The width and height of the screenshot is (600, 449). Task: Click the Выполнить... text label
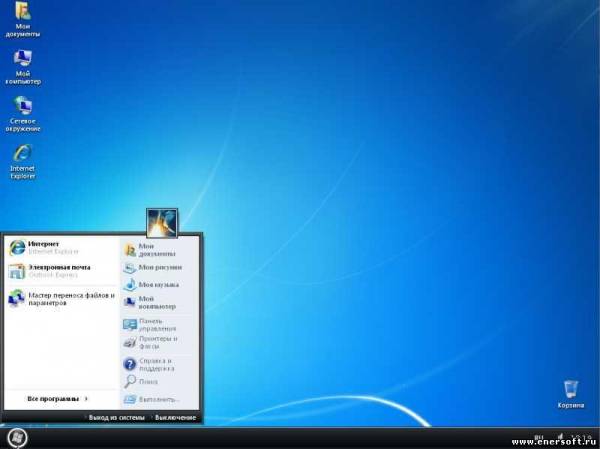(x=159, y=399)
